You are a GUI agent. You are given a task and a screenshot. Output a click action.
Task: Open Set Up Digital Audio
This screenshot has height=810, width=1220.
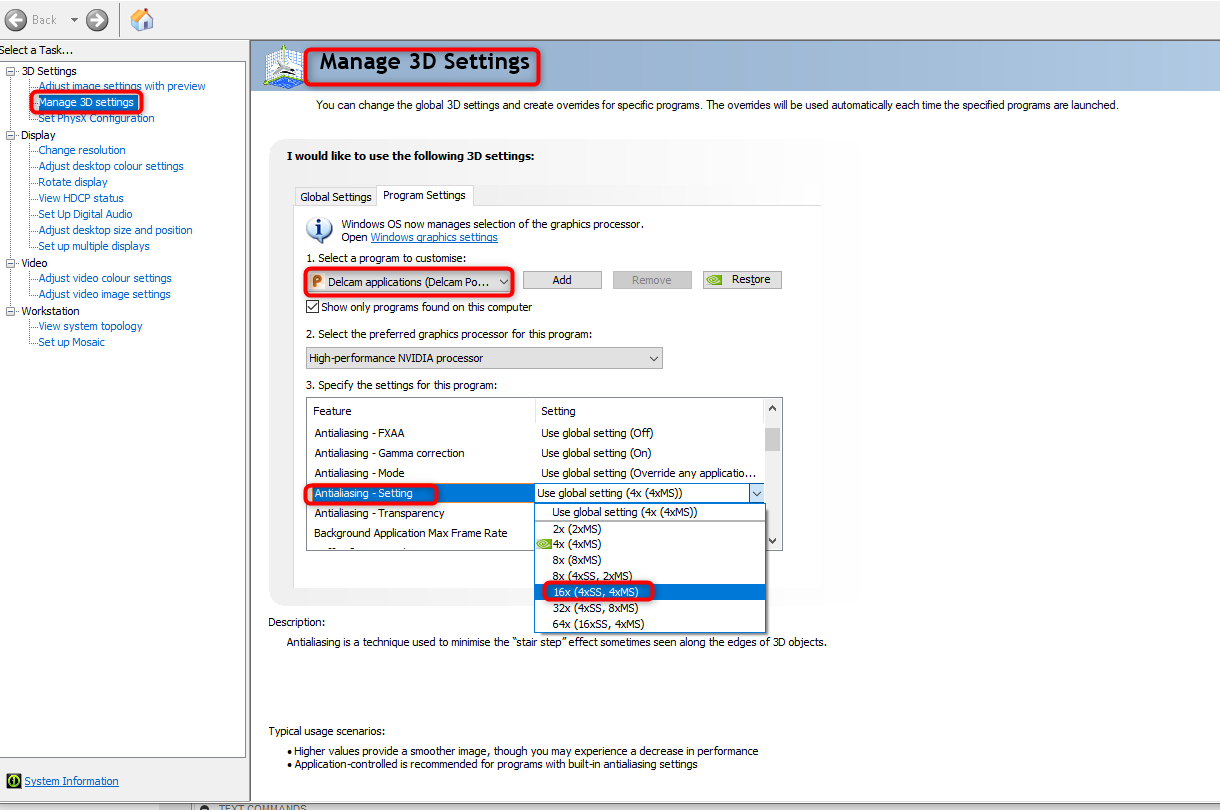[x=85, y=214]
